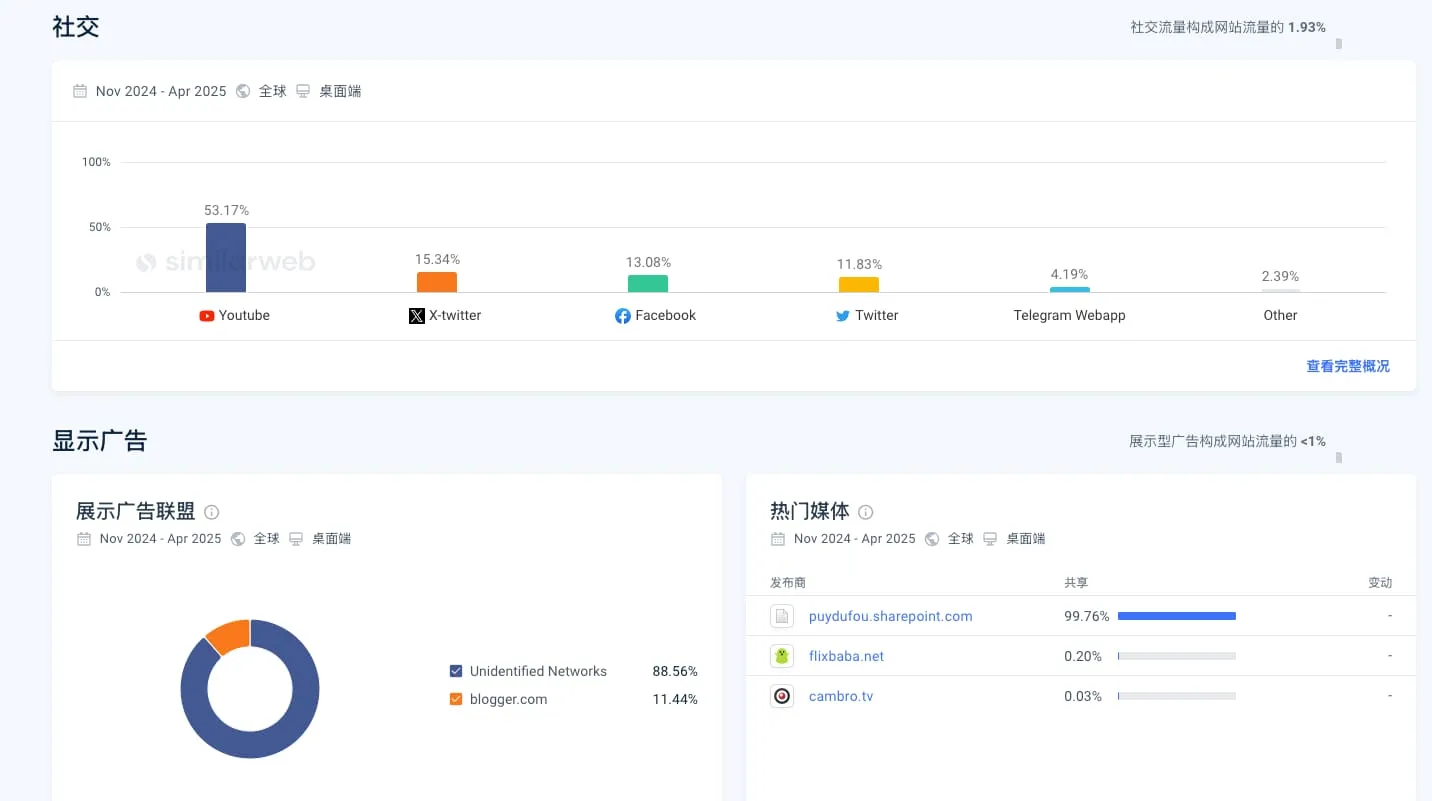Click the 99.76% share progress bar
This screenshot has width=1432, height=801.
(x=1177, y=616)
